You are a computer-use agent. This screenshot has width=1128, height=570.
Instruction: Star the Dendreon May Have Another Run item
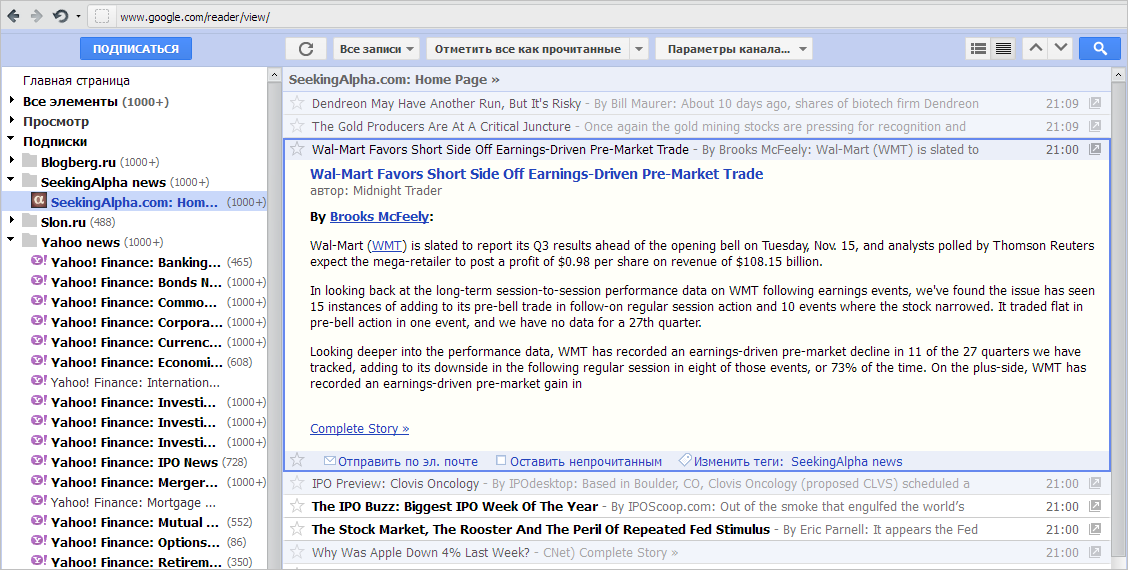[x=297, y=103]
